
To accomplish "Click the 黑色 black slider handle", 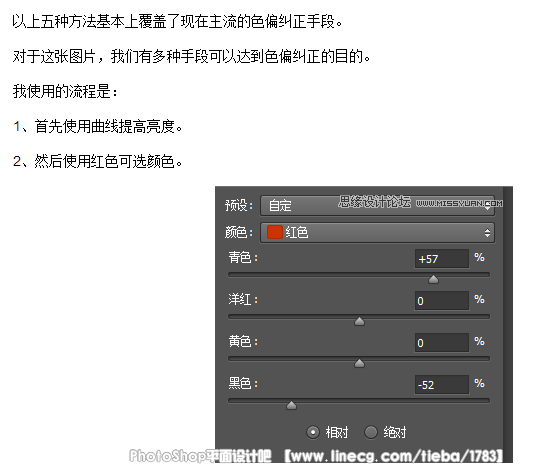I will pos(291,405).
